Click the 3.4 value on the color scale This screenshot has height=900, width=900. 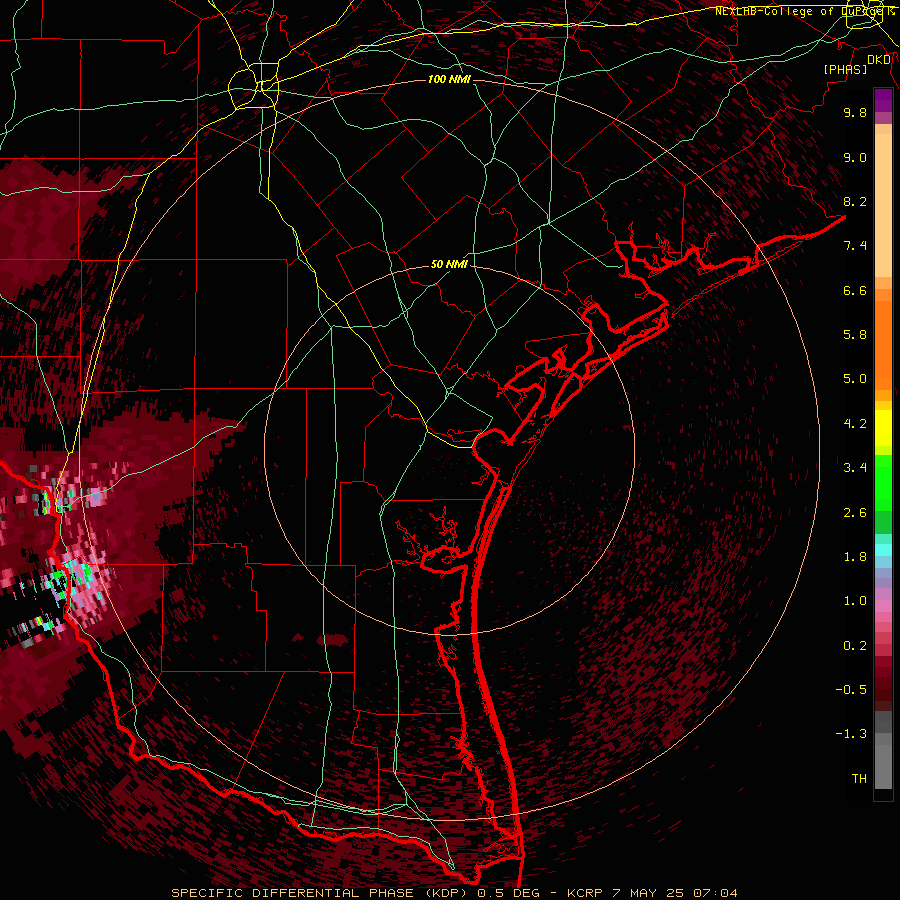pyautogui.click(x=855, y=468)
